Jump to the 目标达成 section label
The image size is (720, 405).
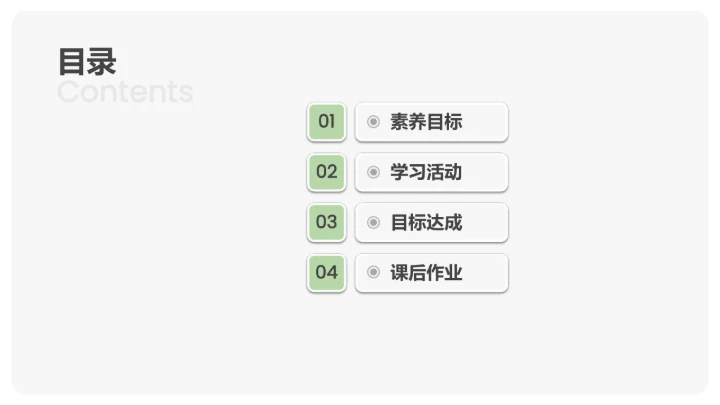click(x=426, y=222)
